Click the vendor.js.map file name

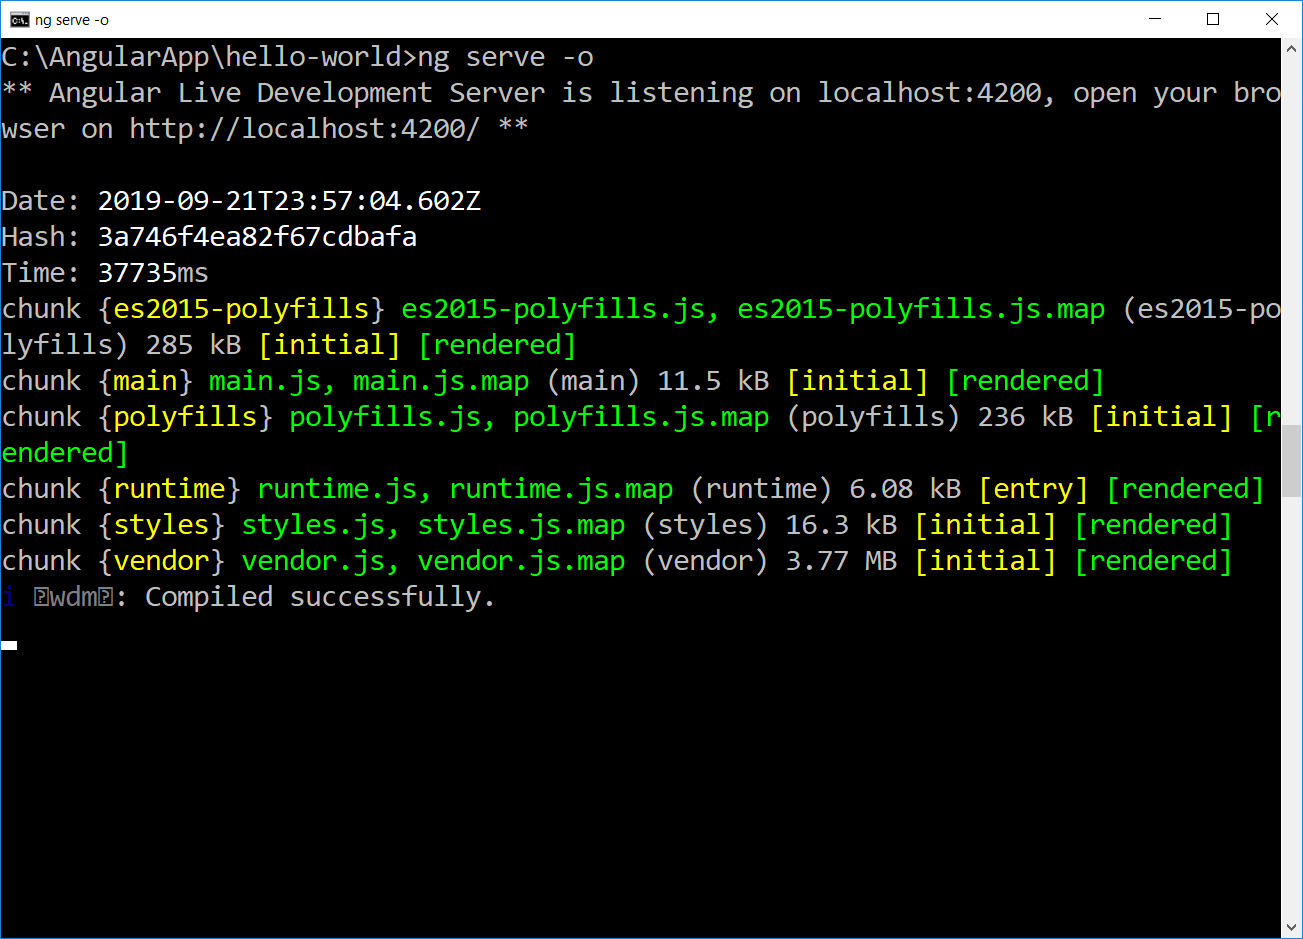pyautogui.click(x=521, y=561)
